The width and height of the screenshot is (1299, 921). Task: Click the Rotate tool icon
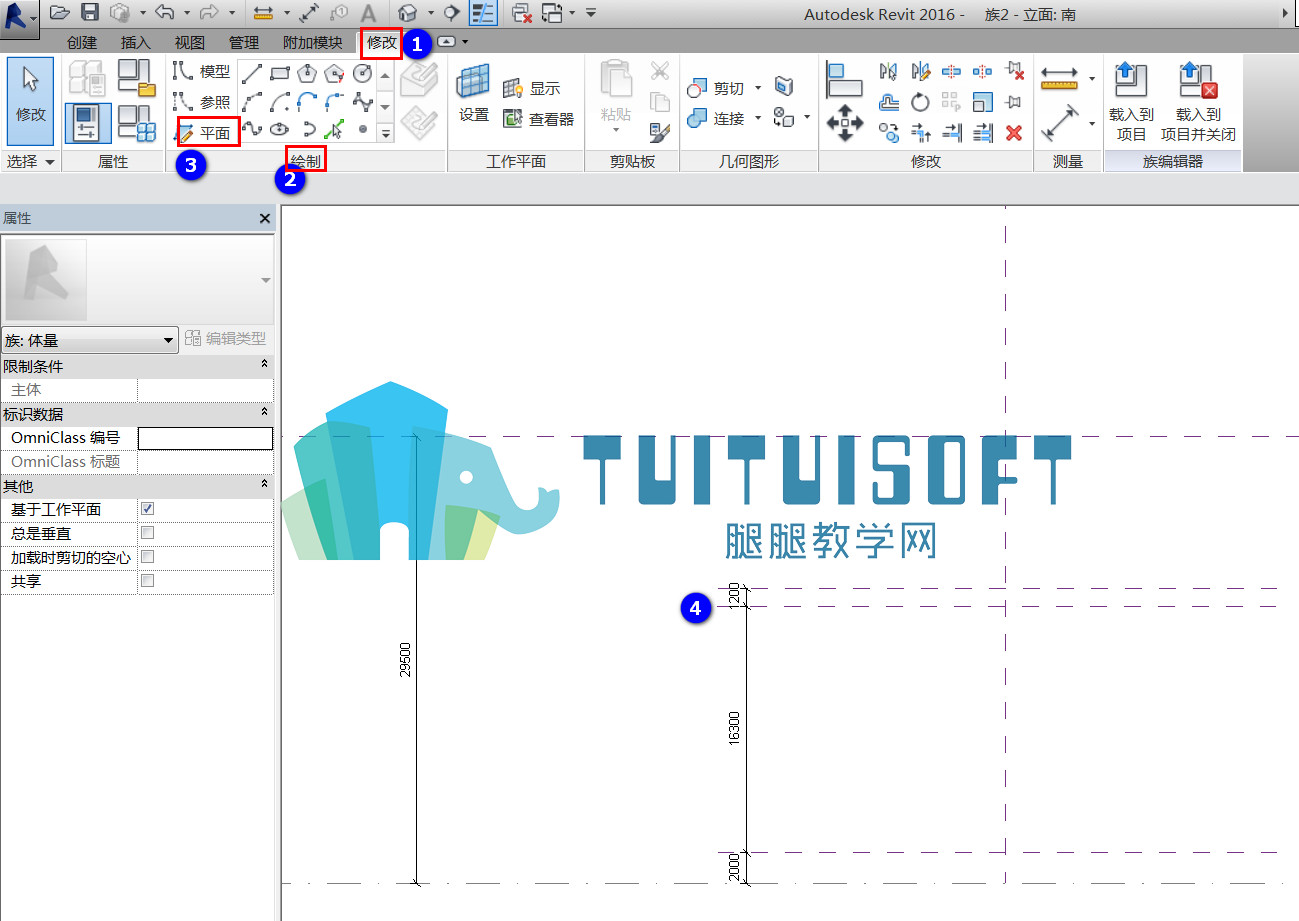(x=920, y=102)
